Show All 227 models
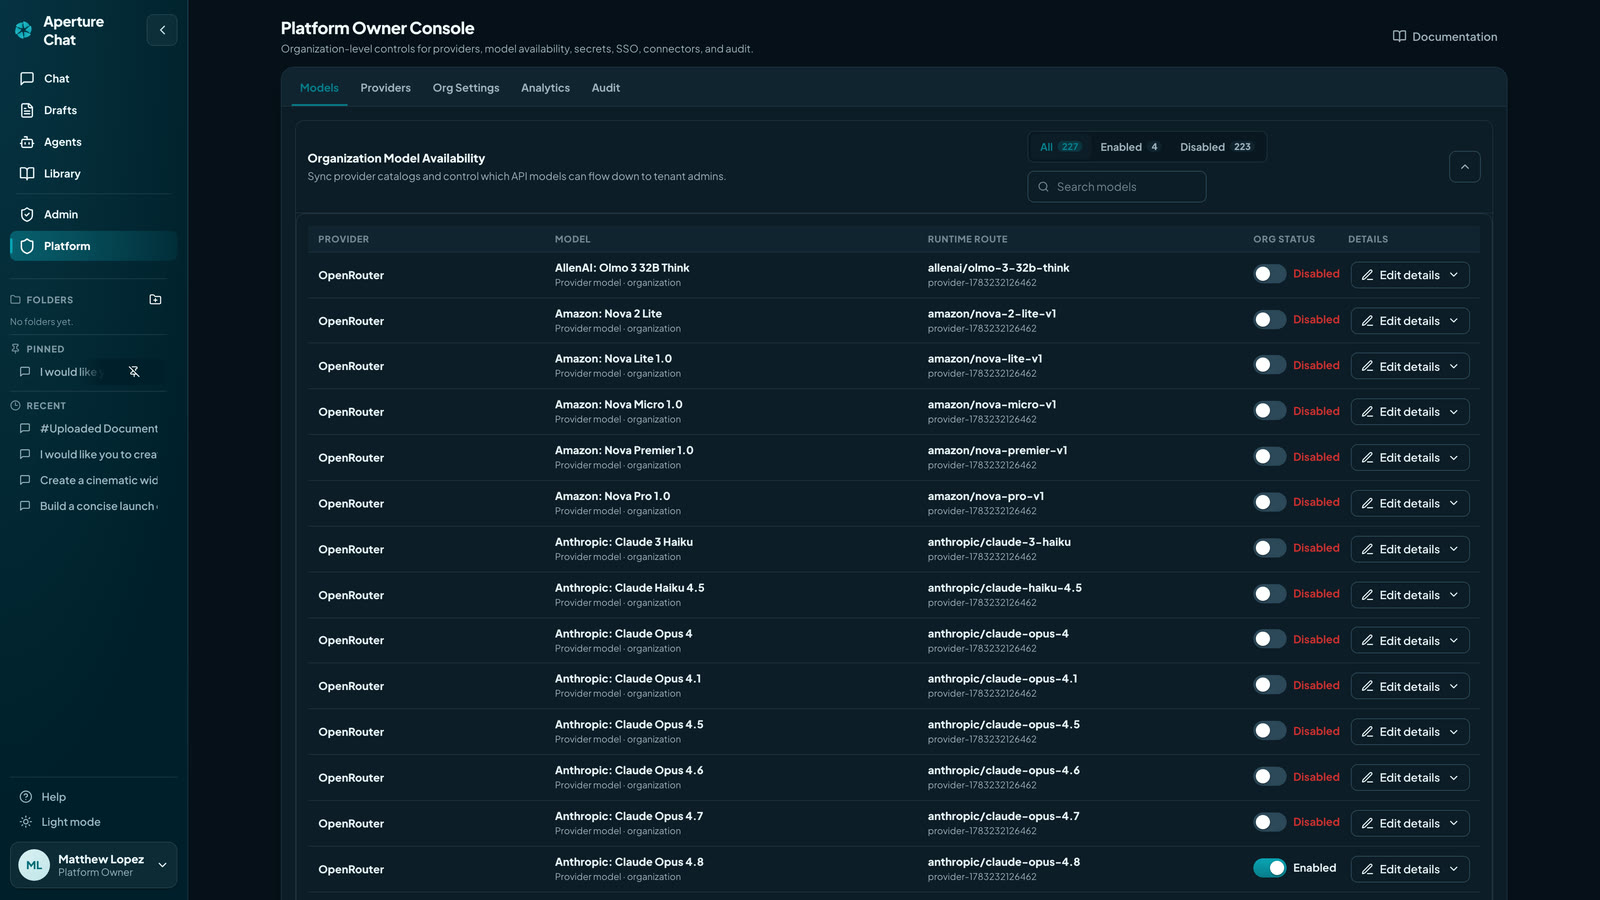Image resolution: width=1600 pixels, height=900 pixels. [x=1060, y=147]
